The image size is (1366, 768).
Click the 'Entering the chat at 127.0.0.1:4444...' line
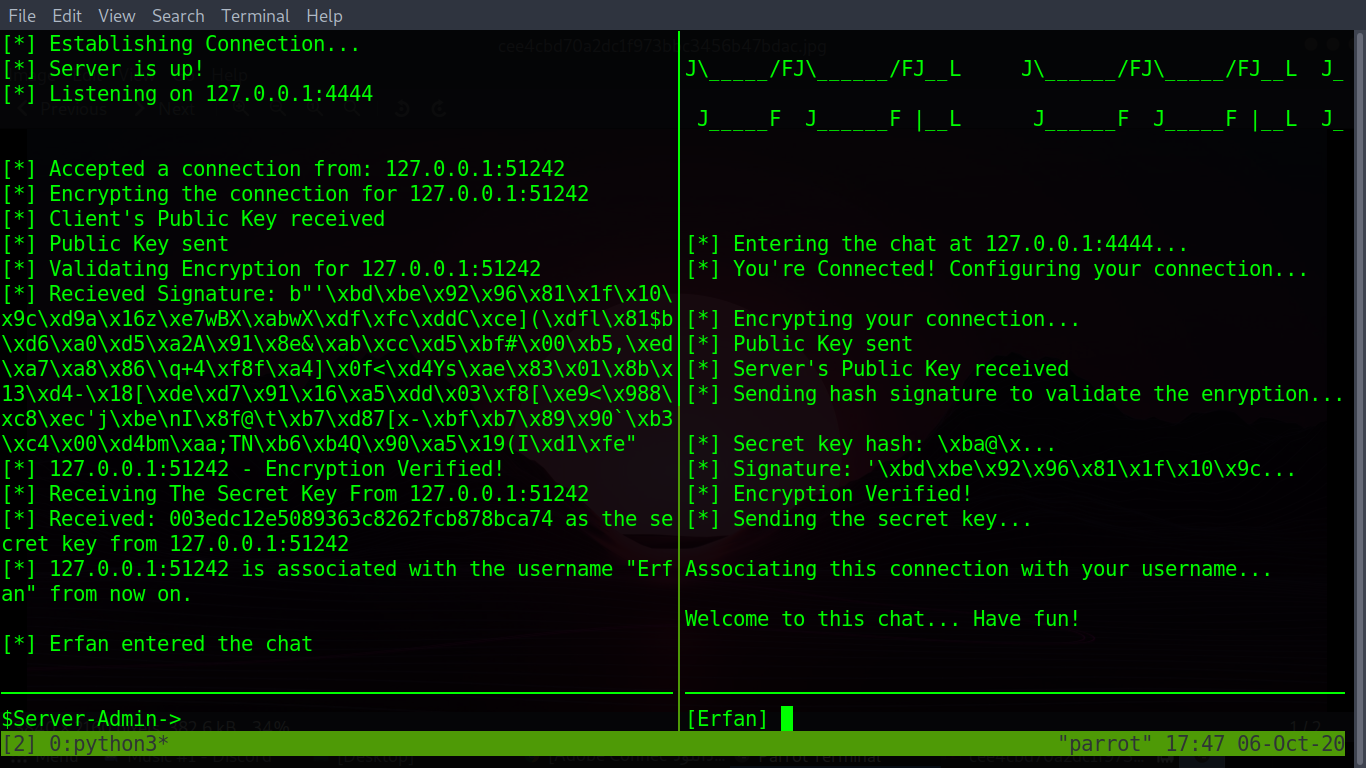pos(937,244)
